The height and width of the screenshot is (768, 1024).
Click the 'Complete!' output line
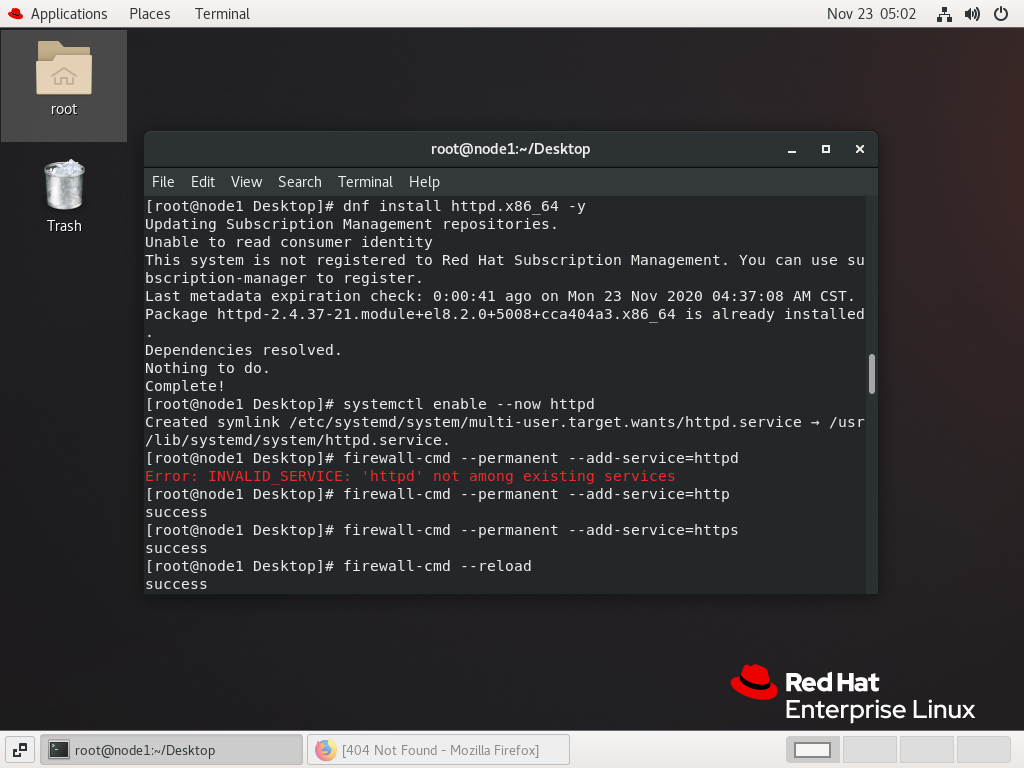click(185, 386)
